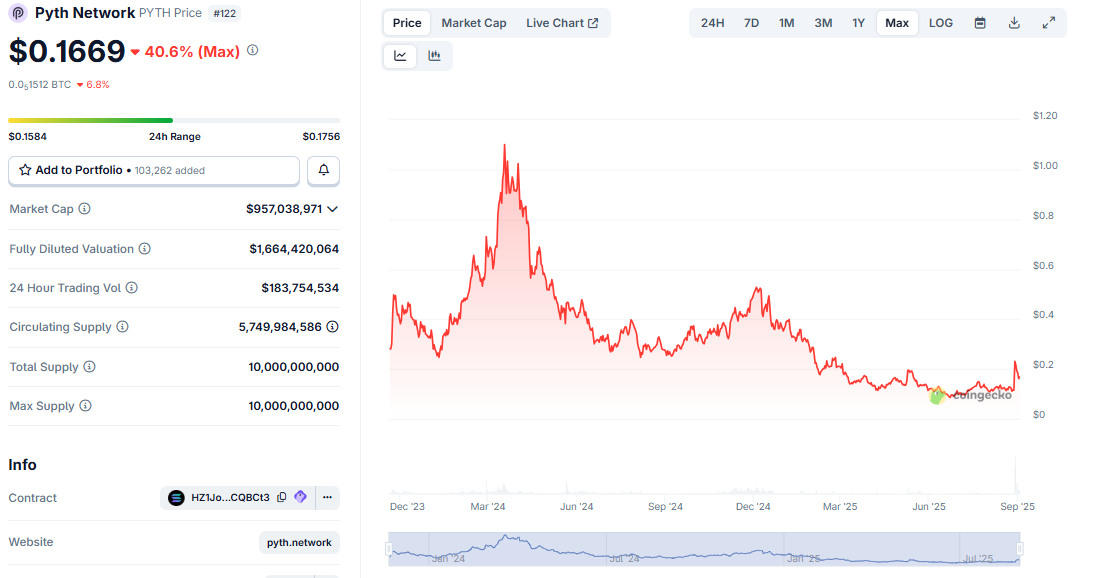1104x578 pixels.
Task: Click the 6.8% BTC change text
Action: point(98,84)
